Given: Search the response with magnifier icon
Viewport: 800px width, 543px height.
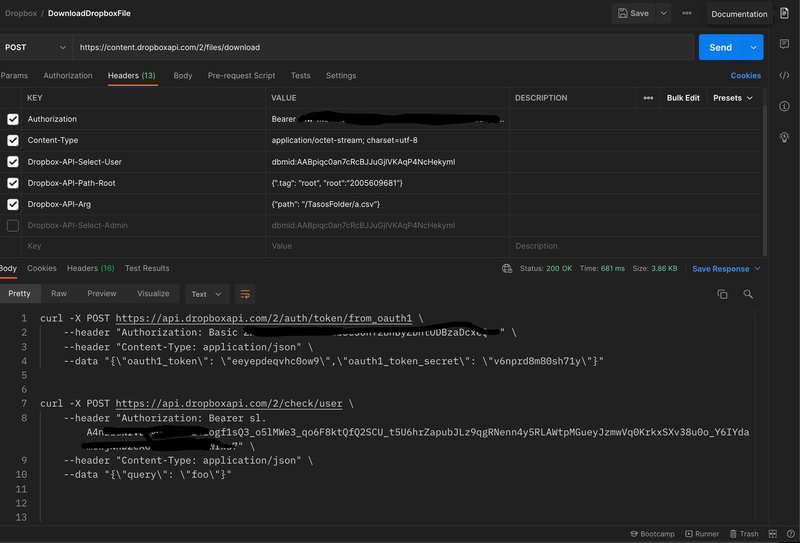Looking at the screenshot, I should [x=748, y=294].
